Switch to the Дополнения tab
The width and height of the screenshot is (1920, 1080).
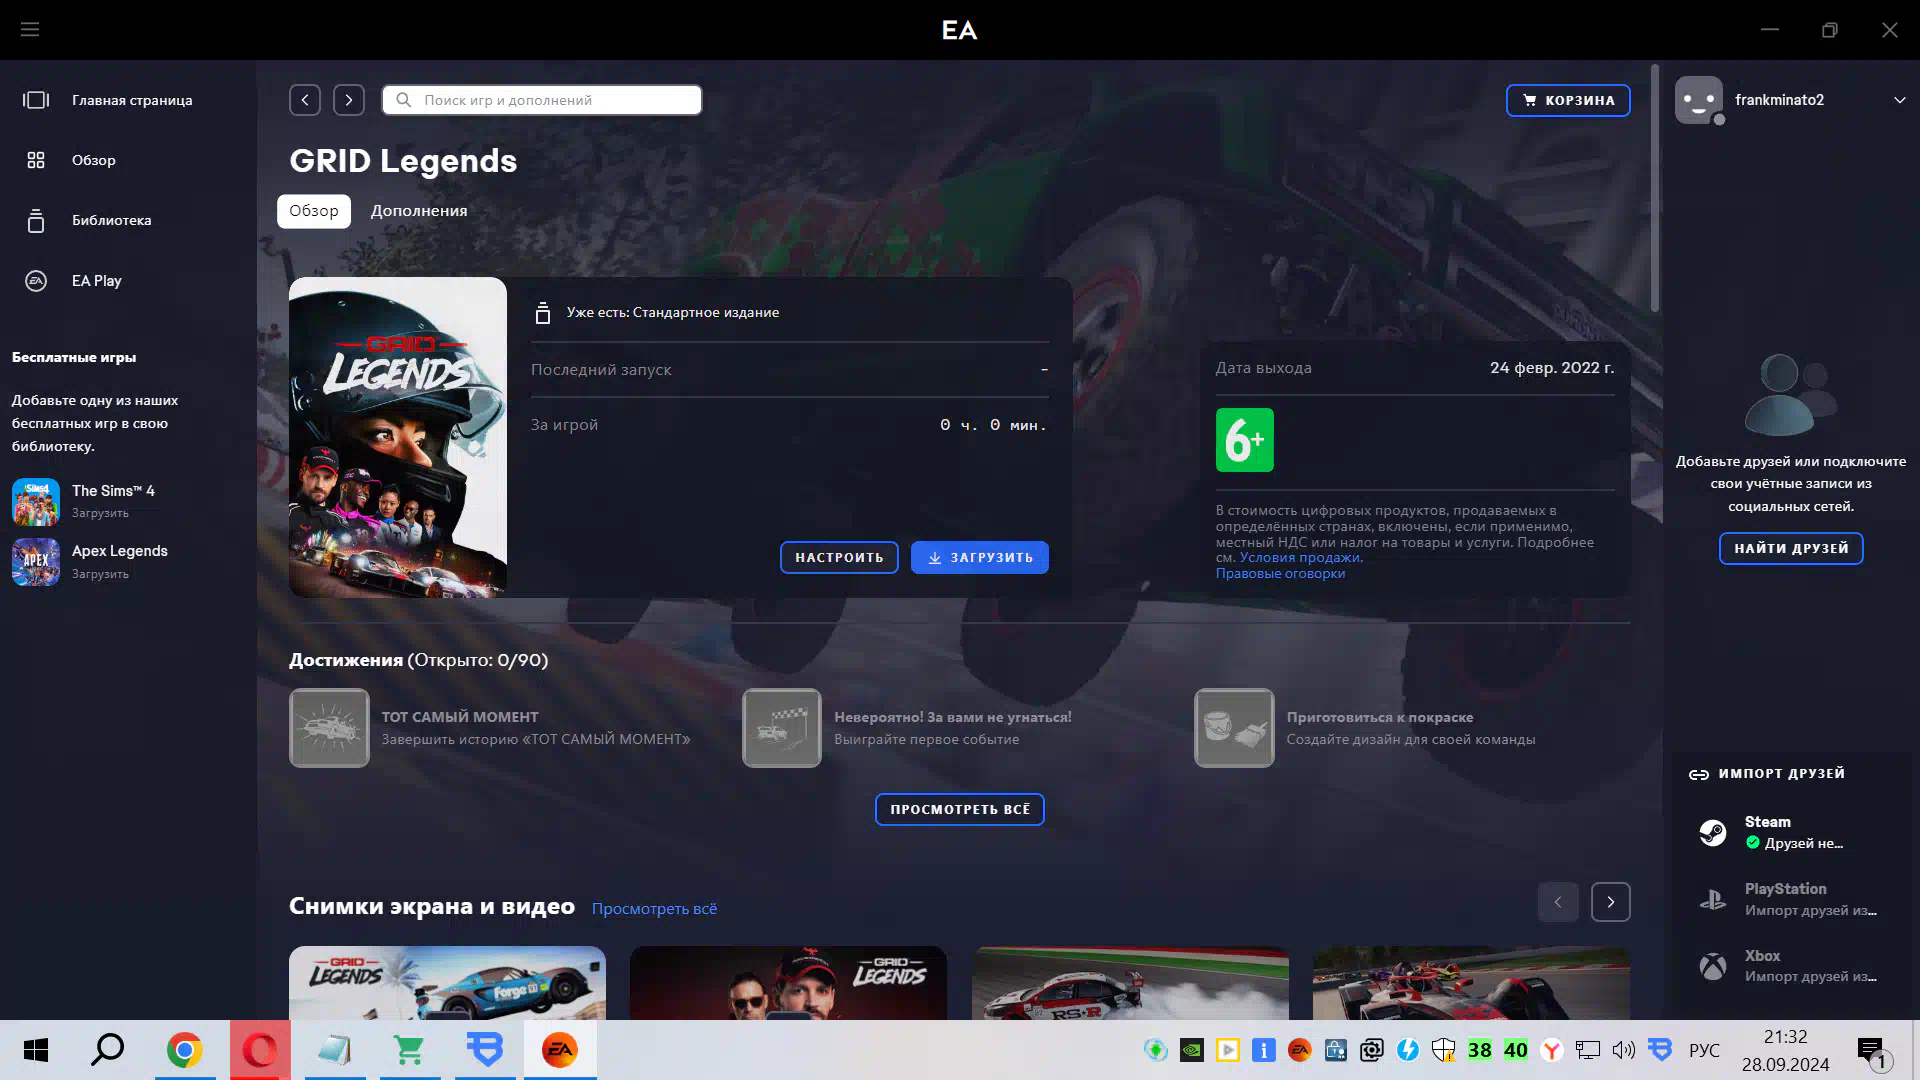(x=419, y=211)
